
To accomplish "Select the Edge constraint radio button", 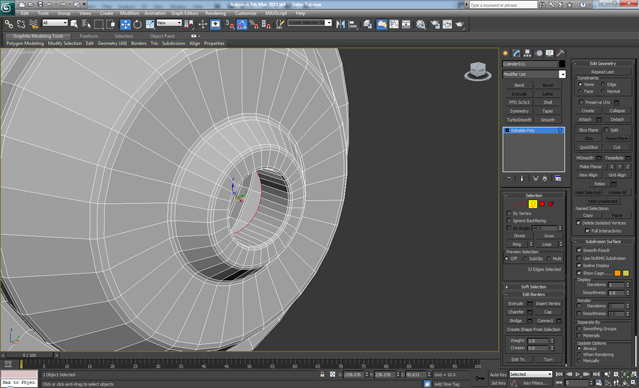I will coord(603,84).
